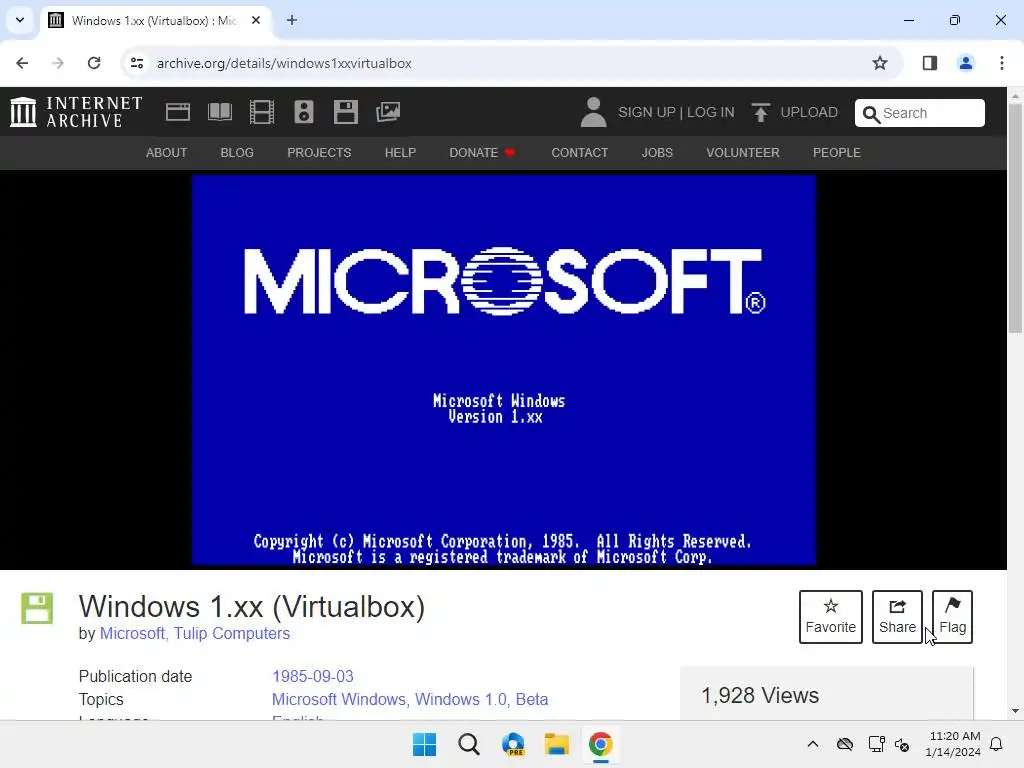Open Chrome three-dot menu

(x=1002, y=63)
